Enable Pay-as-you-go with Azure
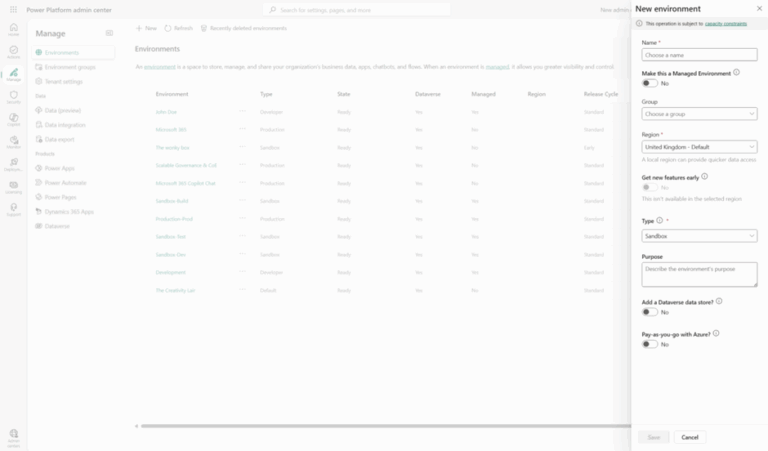Screen dimensions: 768x451 tap(650, 344)
